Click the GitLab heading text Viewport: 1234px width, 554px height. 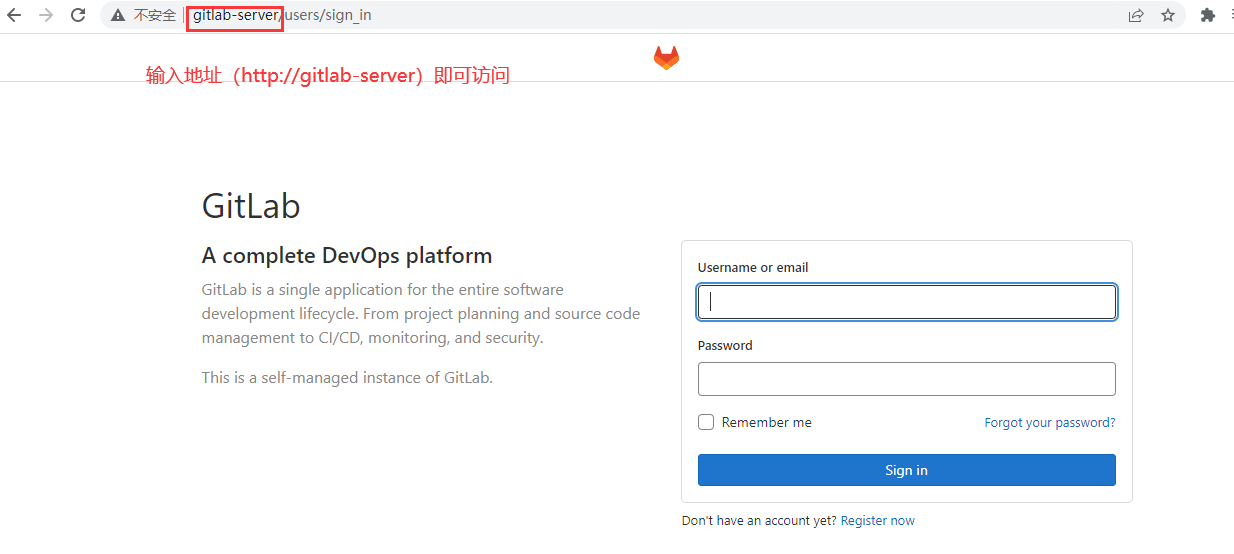click(251, 206)
